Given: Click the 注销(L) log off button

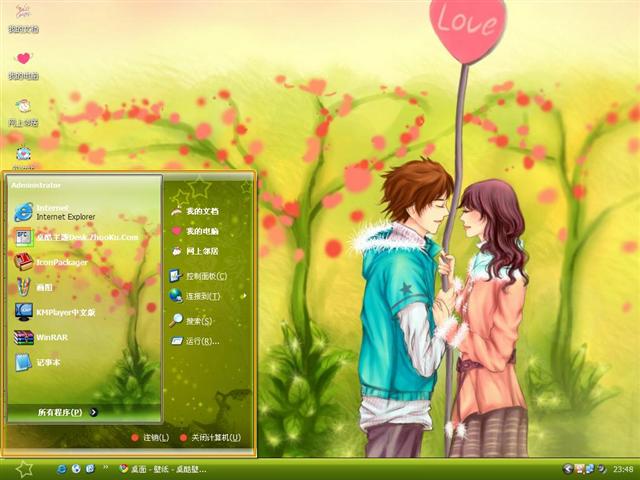Looking at the screenshot, I should pyautogui.click(x=150, y=438).
